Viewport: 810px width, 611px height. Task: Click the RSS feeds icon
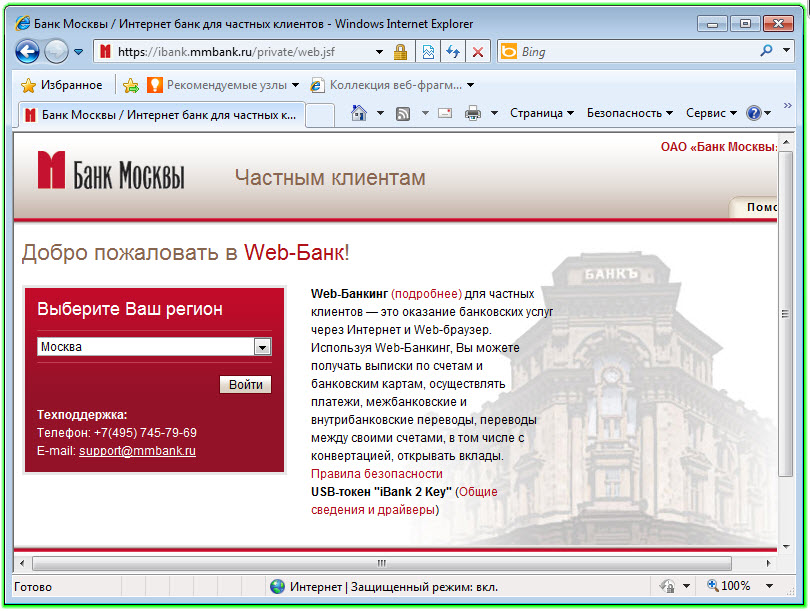point(403,113)
